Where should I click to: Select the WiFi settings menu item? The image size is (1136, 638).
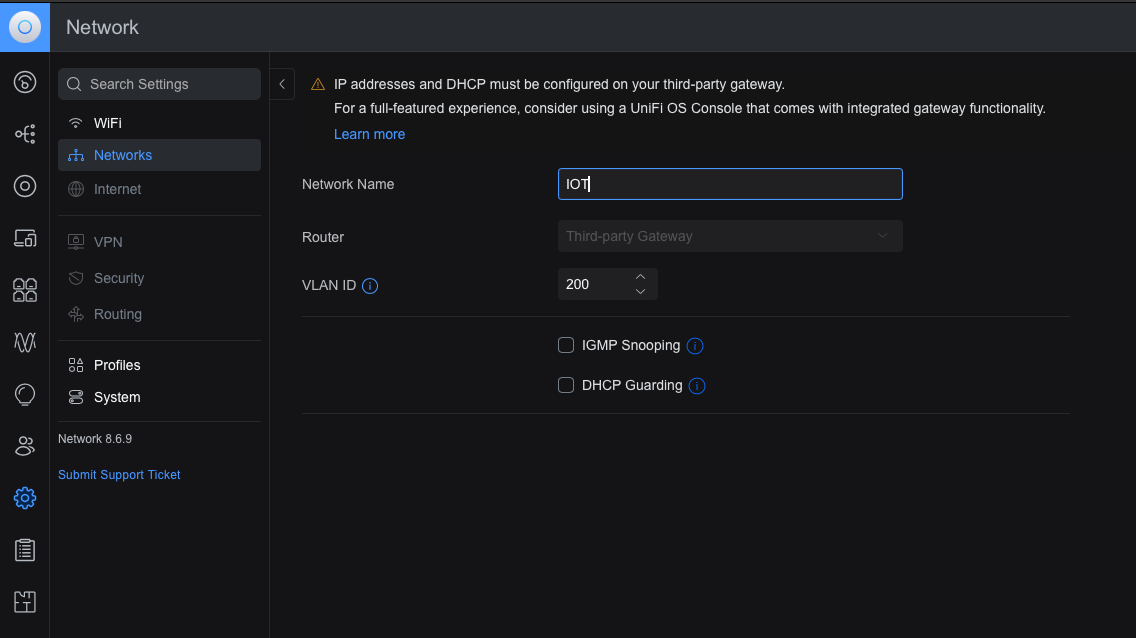tap(159, 123)
